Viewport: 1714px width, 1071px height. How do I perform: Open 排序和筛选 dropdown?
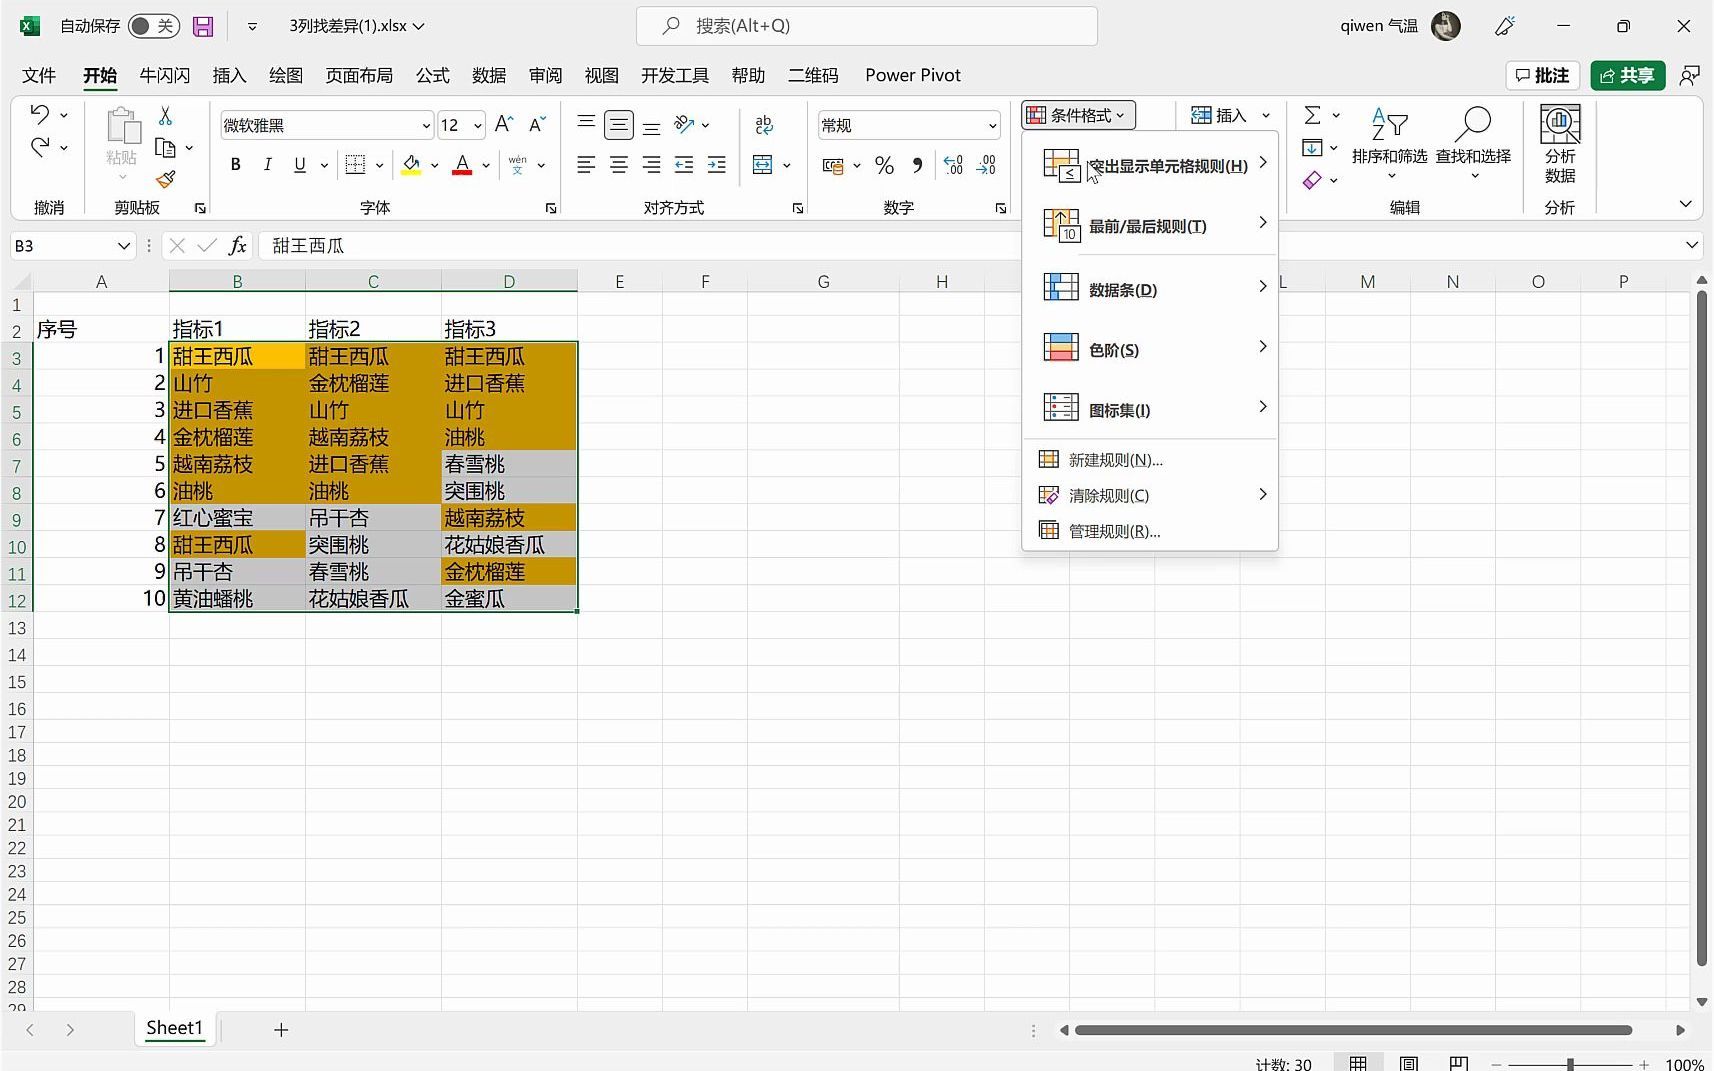[1389, 144]
